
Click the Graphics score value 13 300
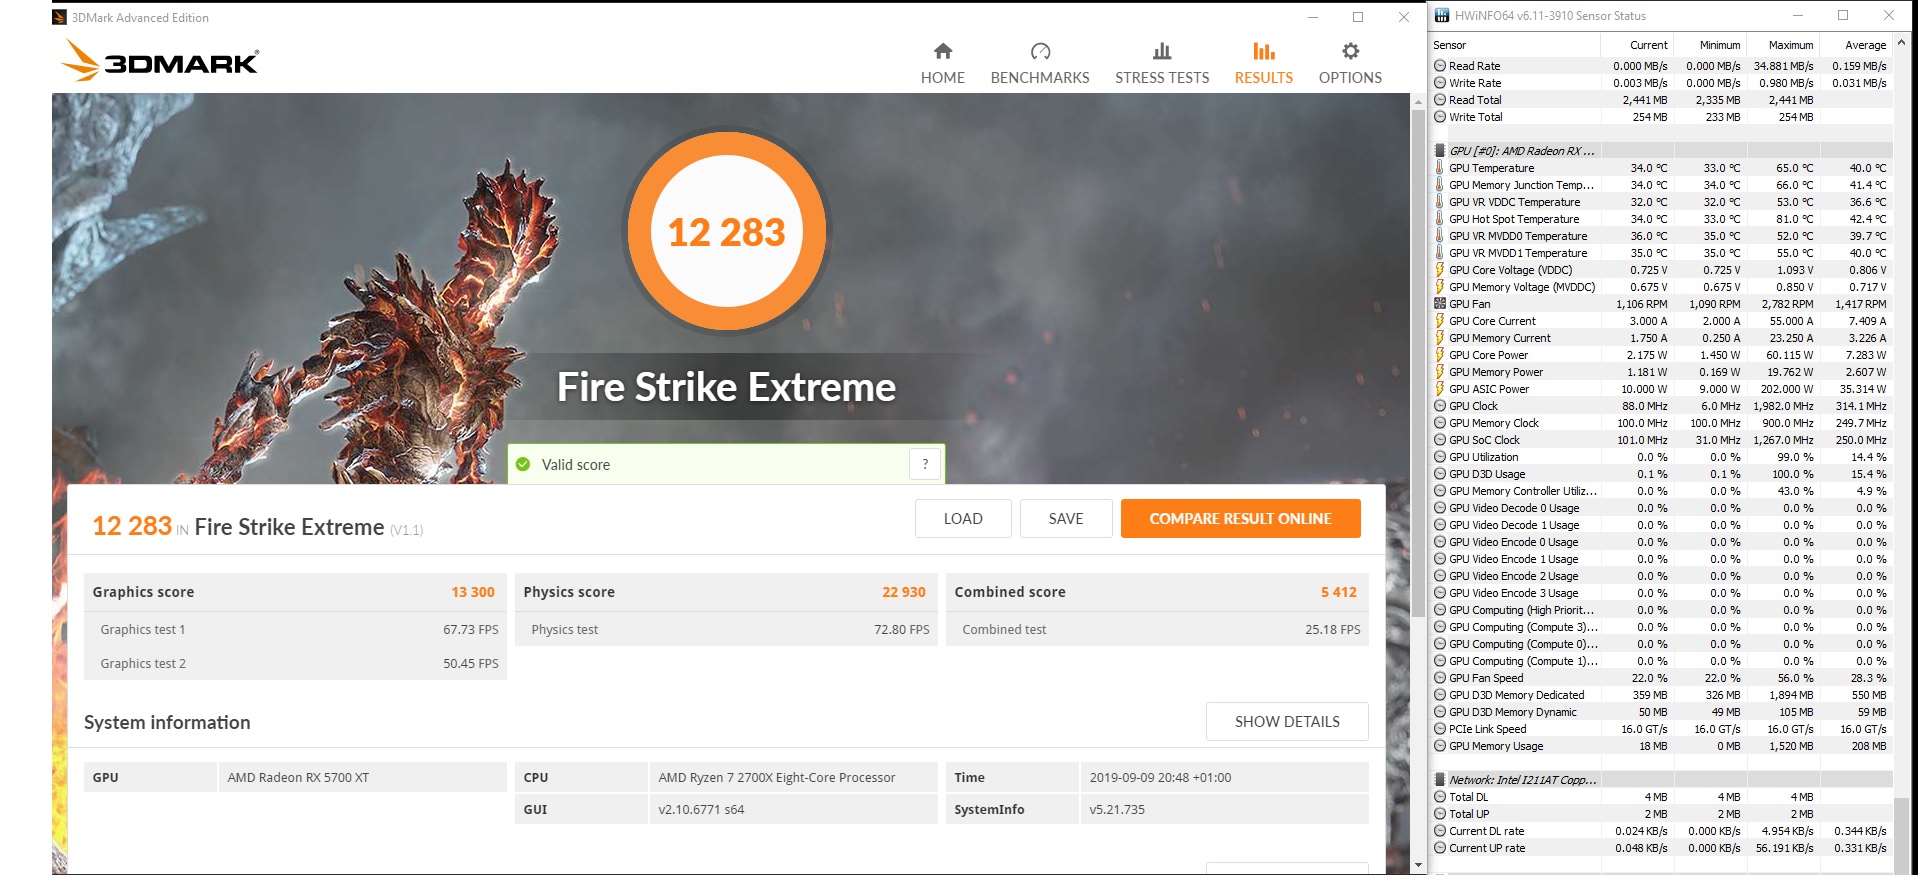click(x=473, y=592)
